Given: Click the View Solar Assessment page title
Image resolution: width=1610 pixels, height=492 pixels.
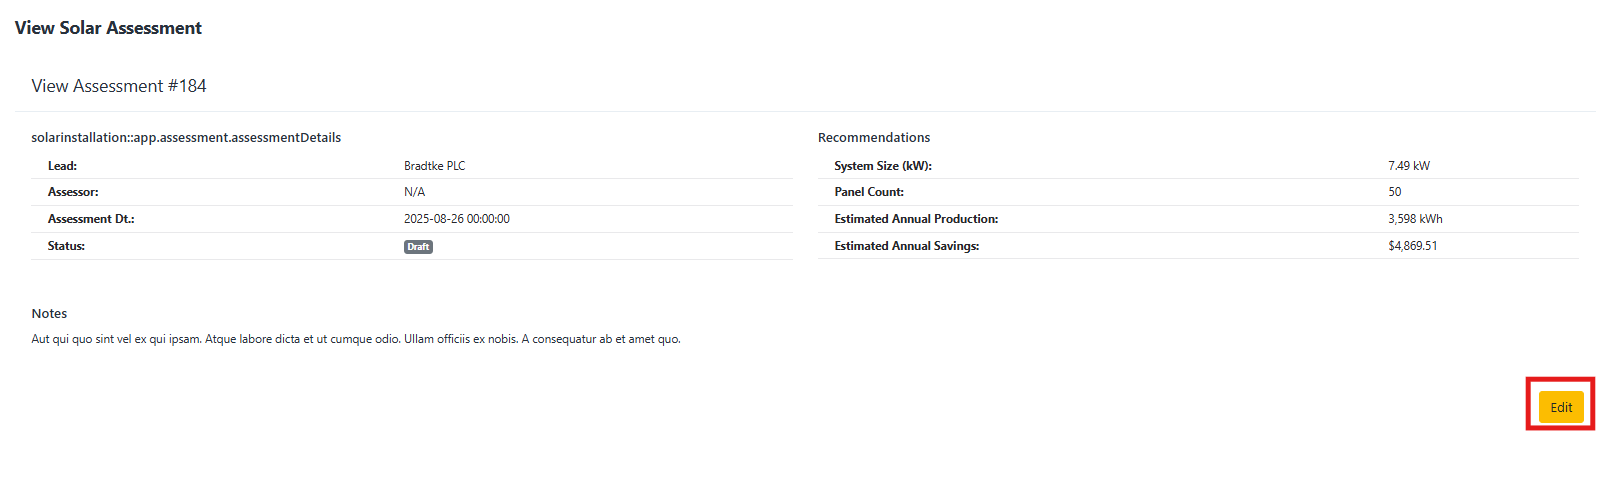Looking at the screenshot, I should click(108, 28).
